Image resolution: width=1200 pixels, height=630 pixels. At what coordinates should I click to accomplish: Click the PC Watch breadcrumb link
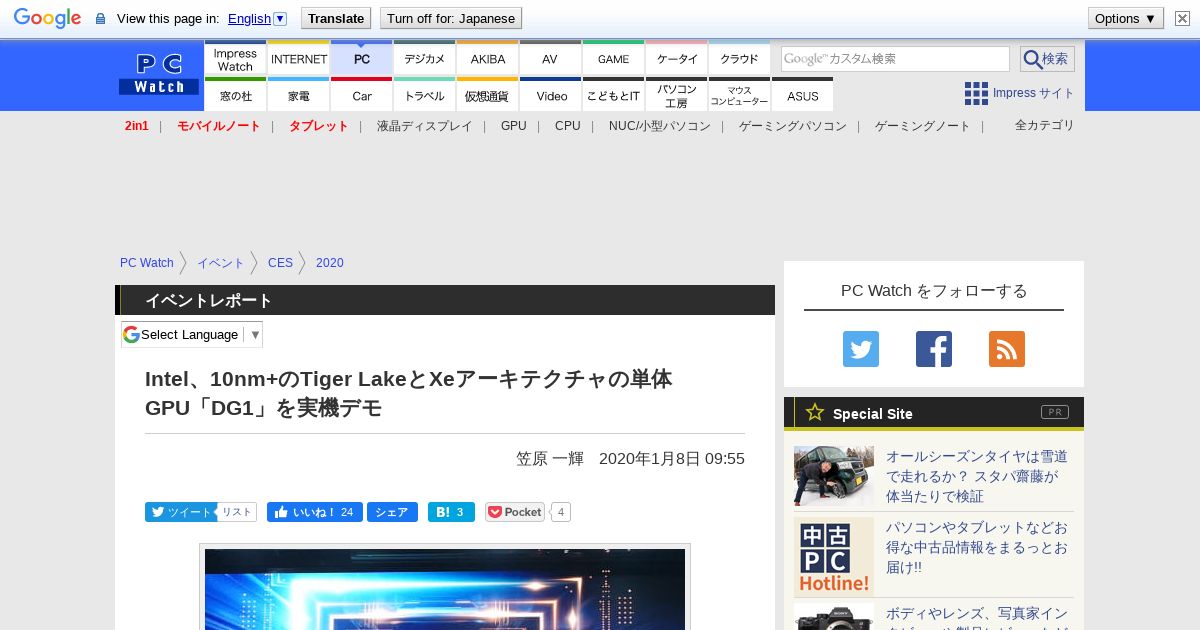click(x=147, y=263)
